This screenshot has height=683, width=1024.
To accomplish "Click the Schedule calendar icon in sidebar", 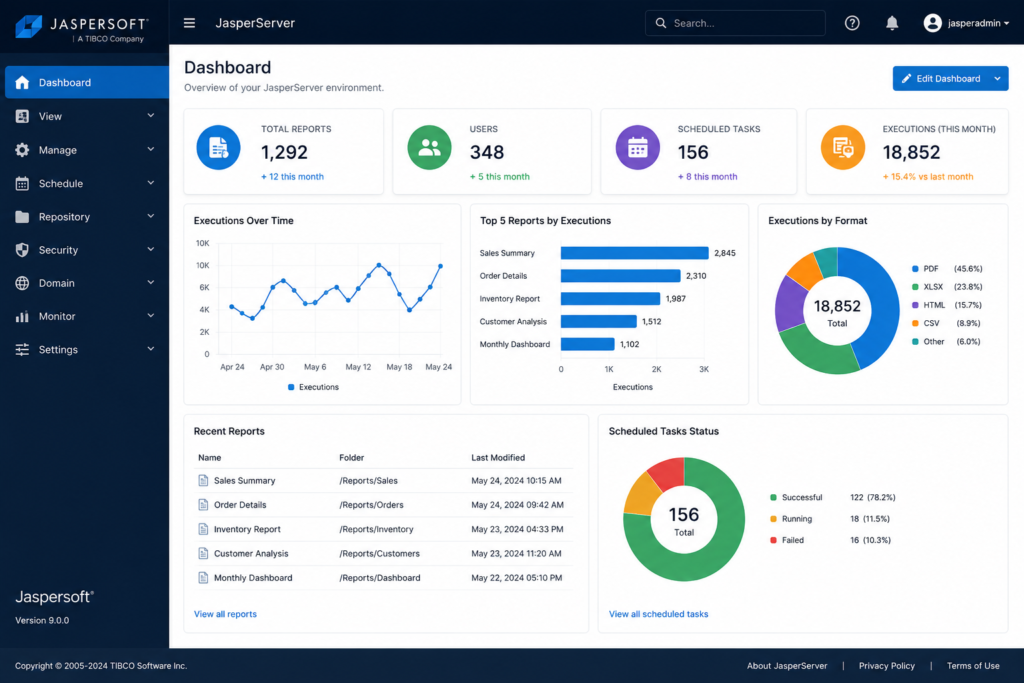I will click(22, 183).
